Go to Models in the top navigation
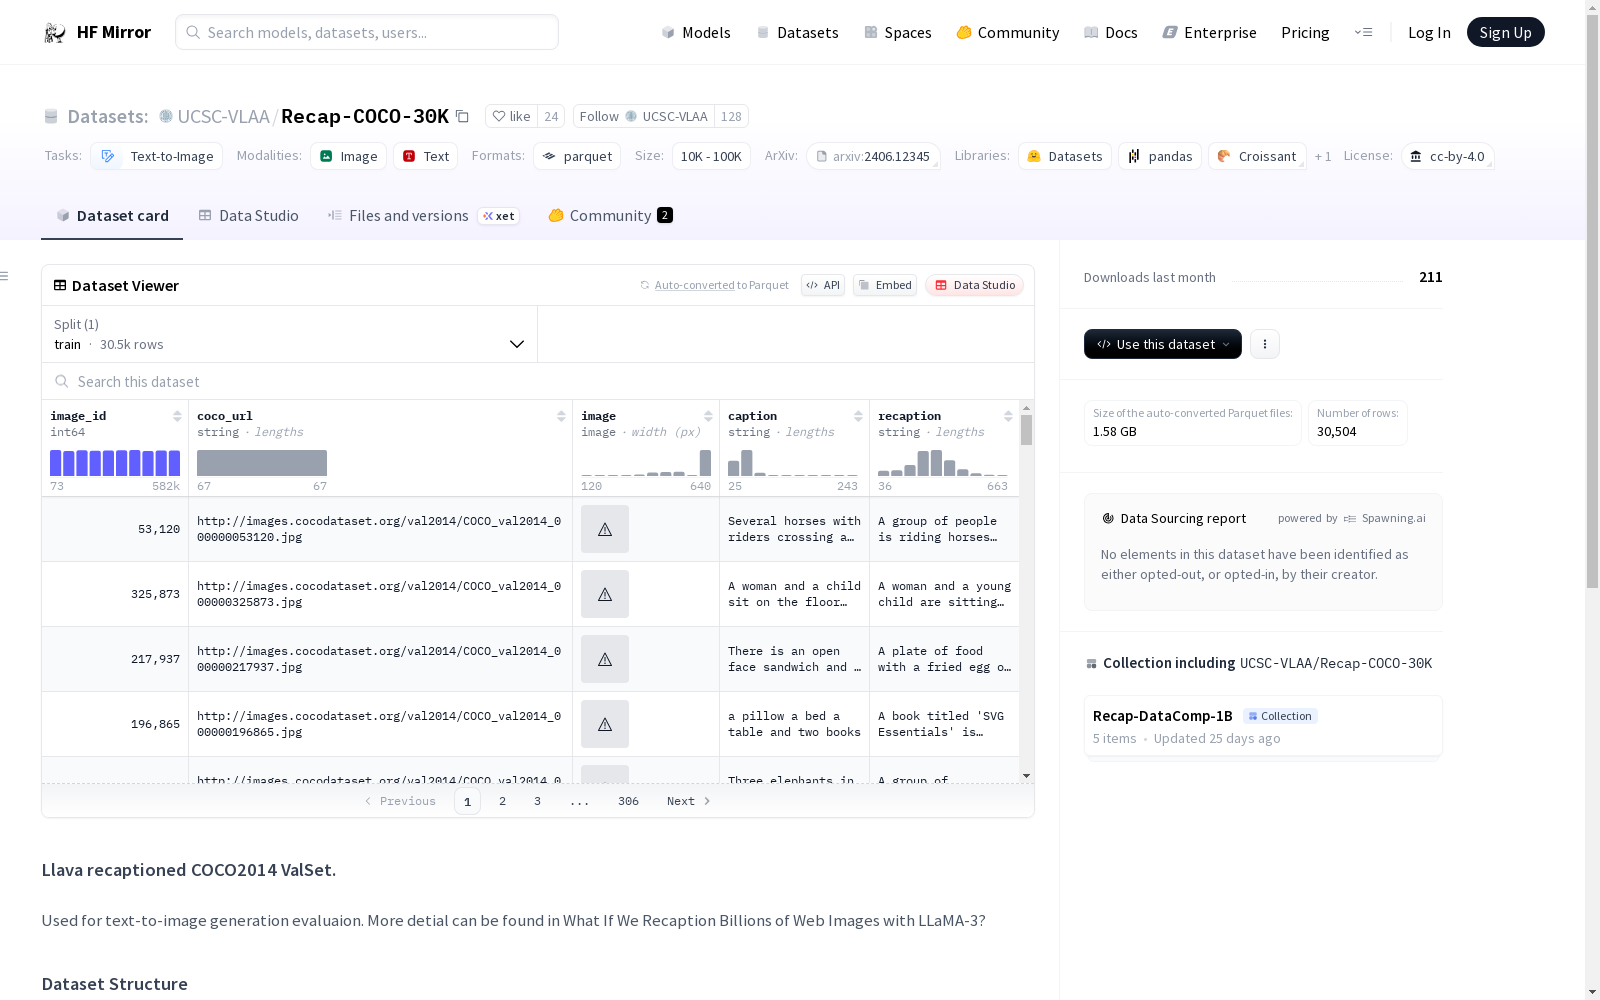The image size is (1600, 1000). tap(696, 33)
